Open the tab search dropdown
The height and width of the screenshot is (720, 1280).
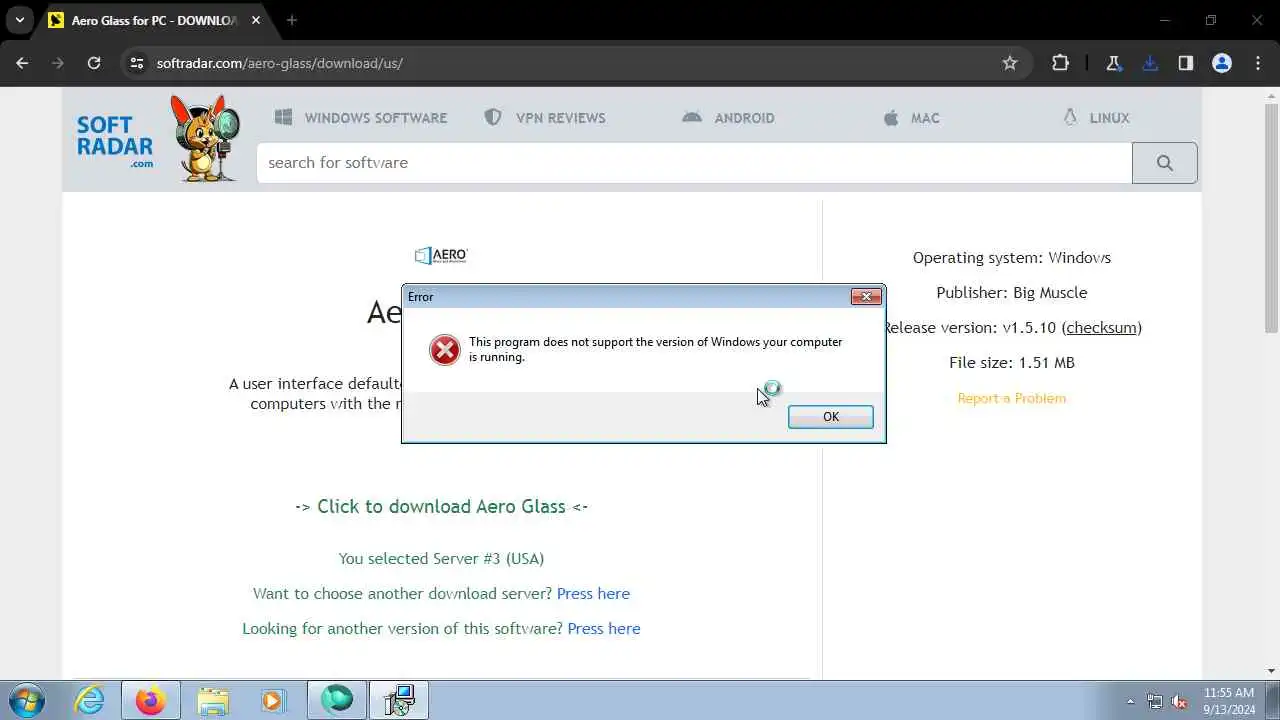click(19, 20)
